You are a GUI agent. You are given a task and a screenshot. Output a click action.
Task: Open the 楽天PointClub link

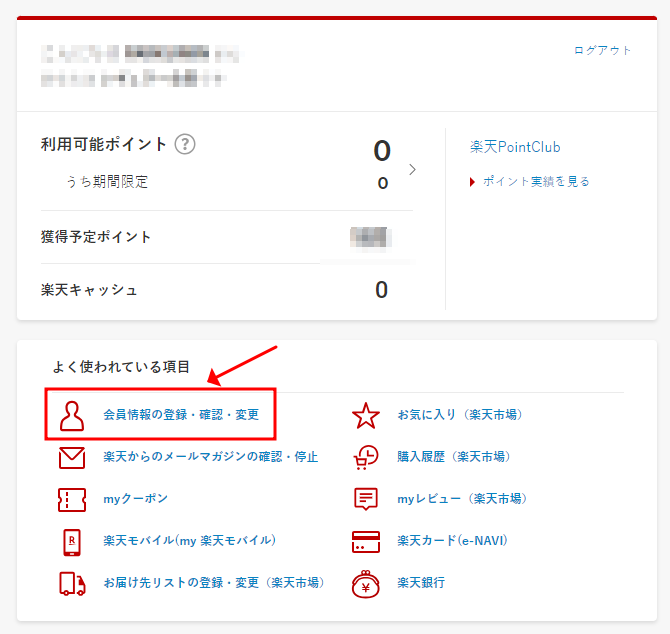515,147
